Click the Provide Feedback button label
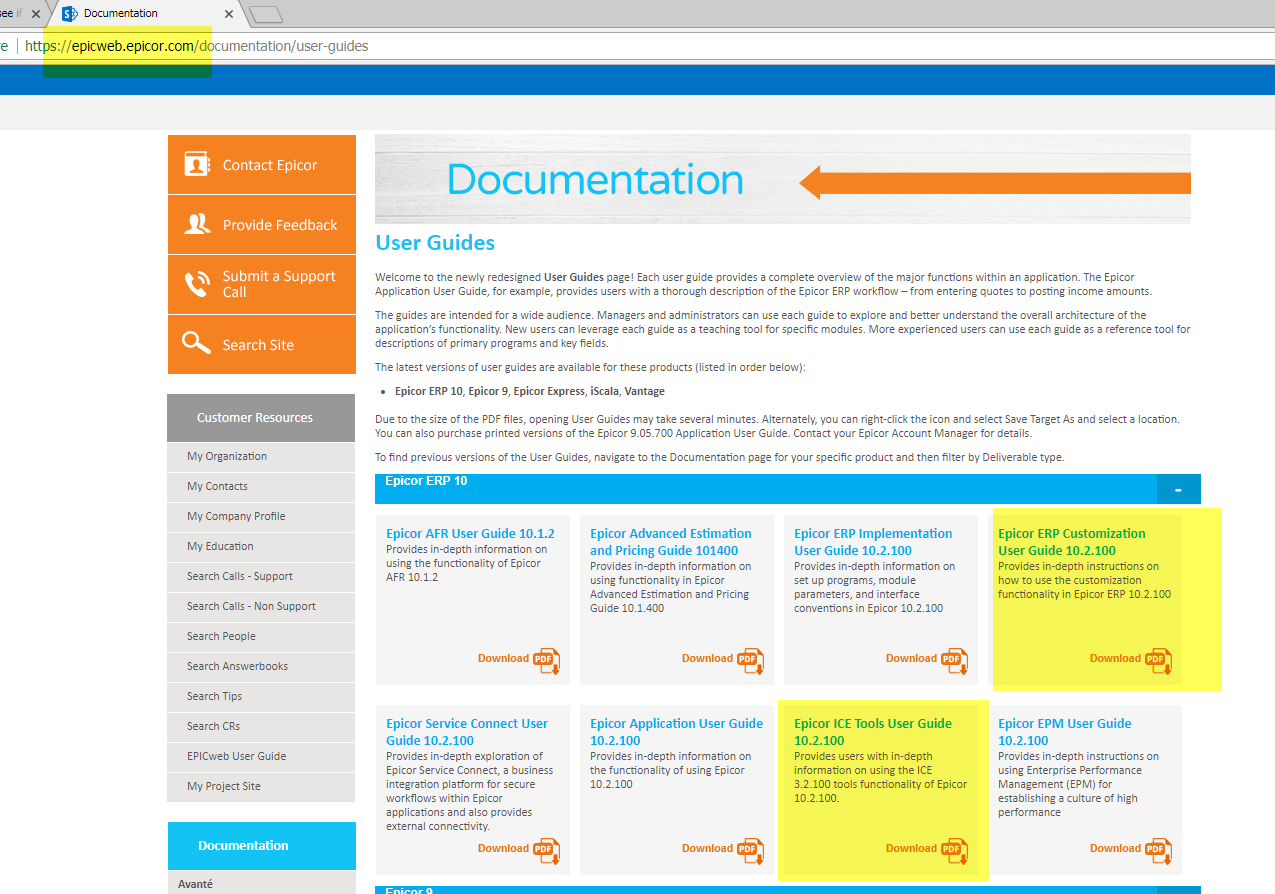Image resolution: width=1275 pixels, height=894 pixels. (x=280, y=225)
